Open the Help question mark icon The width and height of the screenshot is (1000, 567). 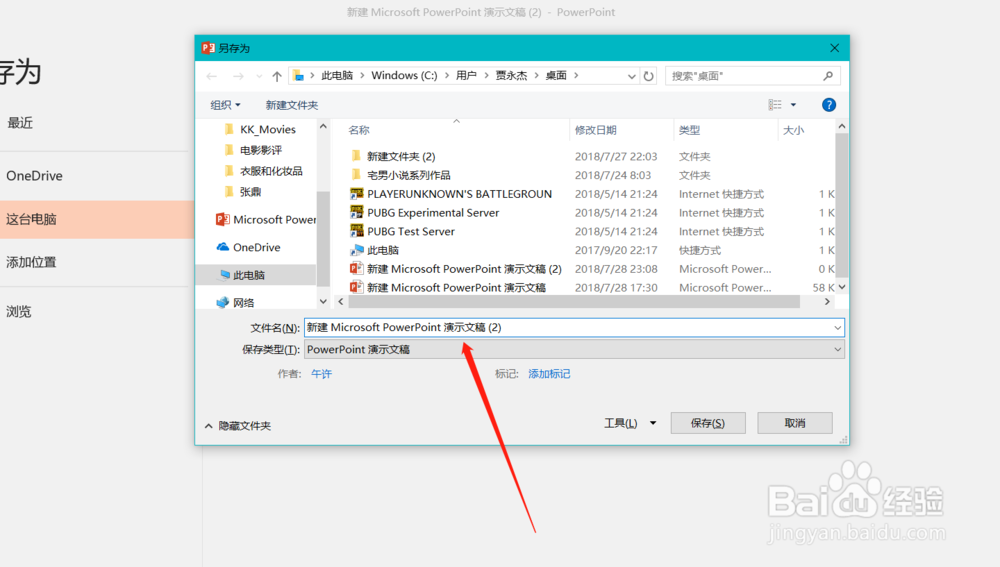coord(828,105)
